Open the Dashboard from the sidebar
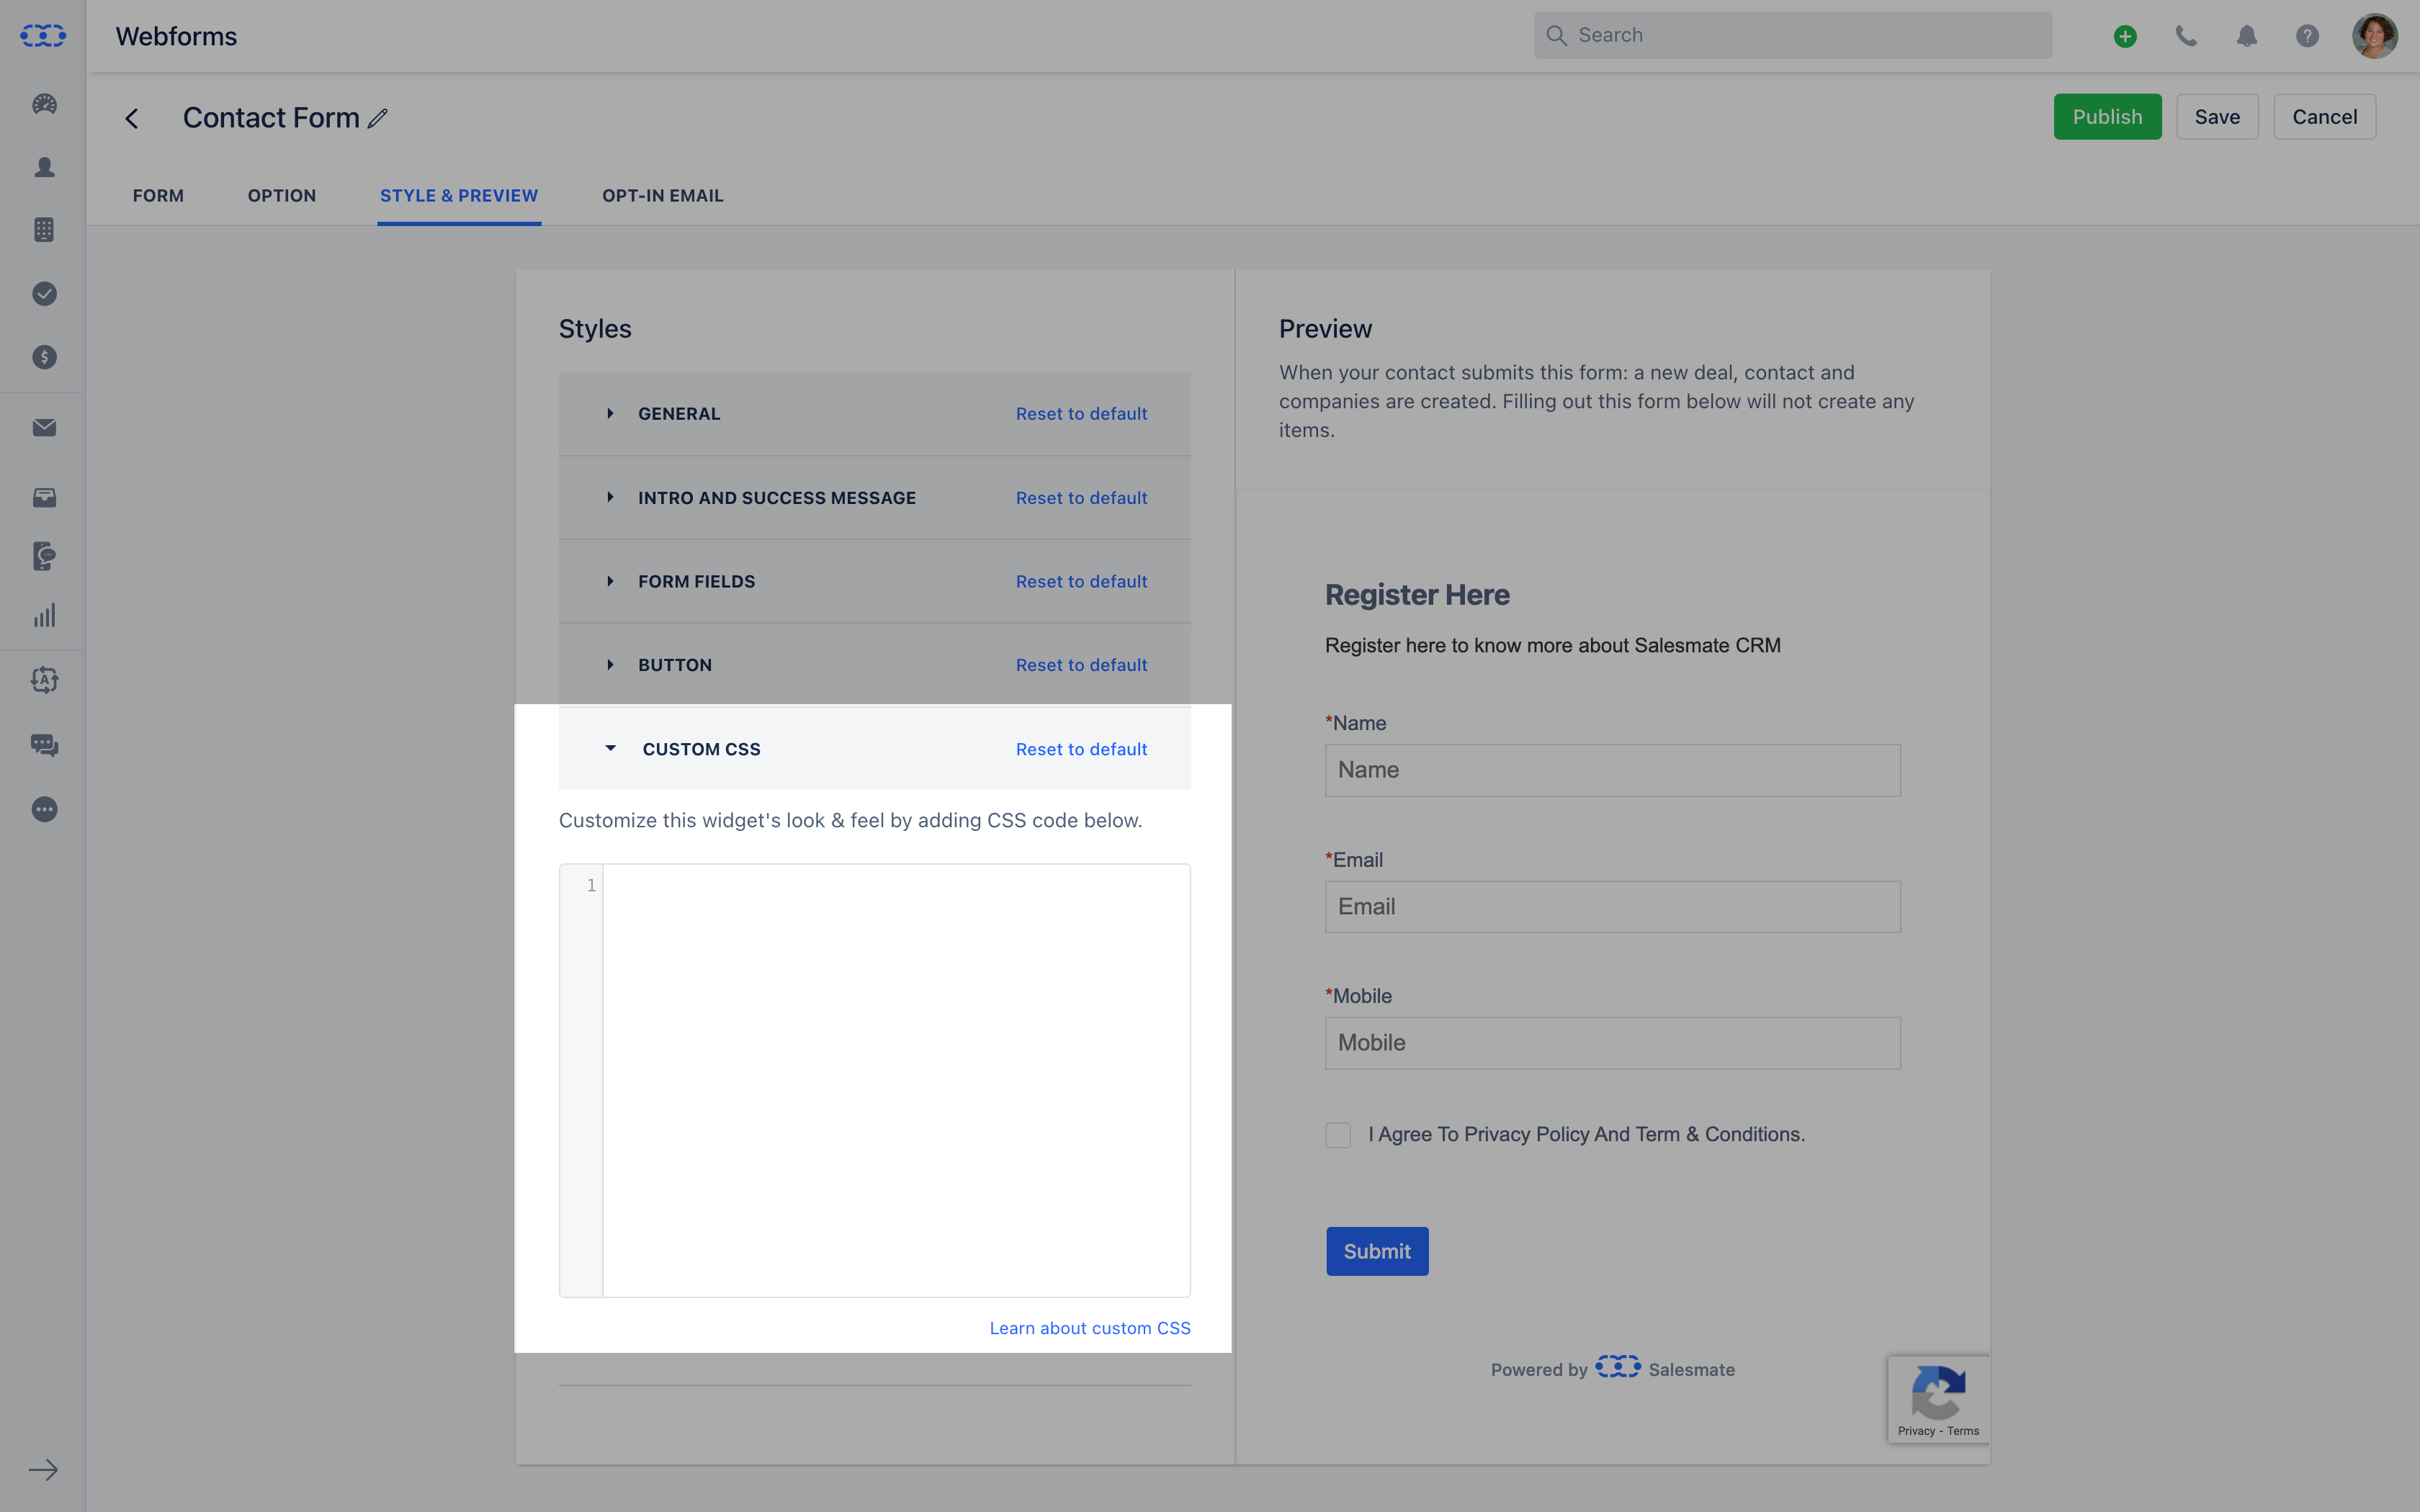Viewport: 2420px width, 1512px height. pyautogui.click(x=43, y=104)
